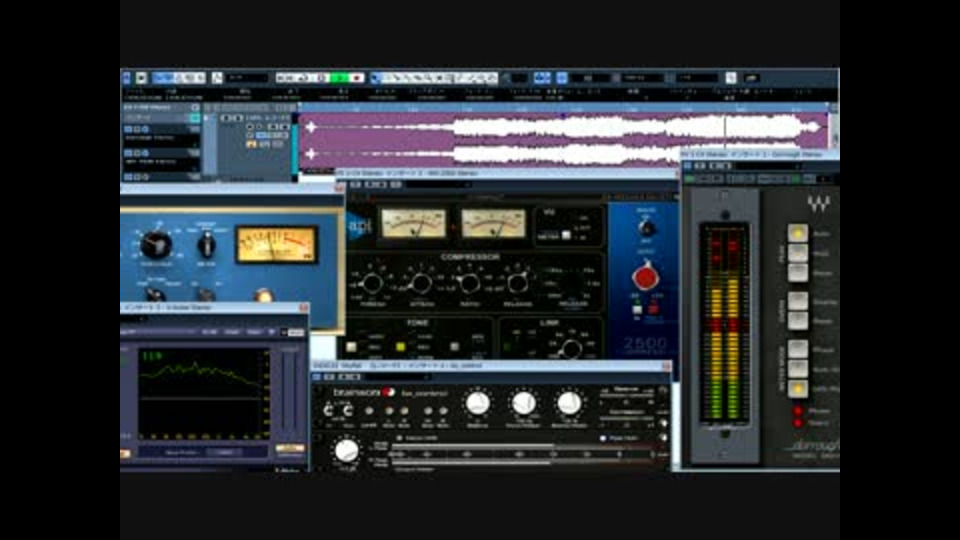Screen dimensions: 960x540
Task: Click the API logo in the compressor plugin
Action: point(359,225)
